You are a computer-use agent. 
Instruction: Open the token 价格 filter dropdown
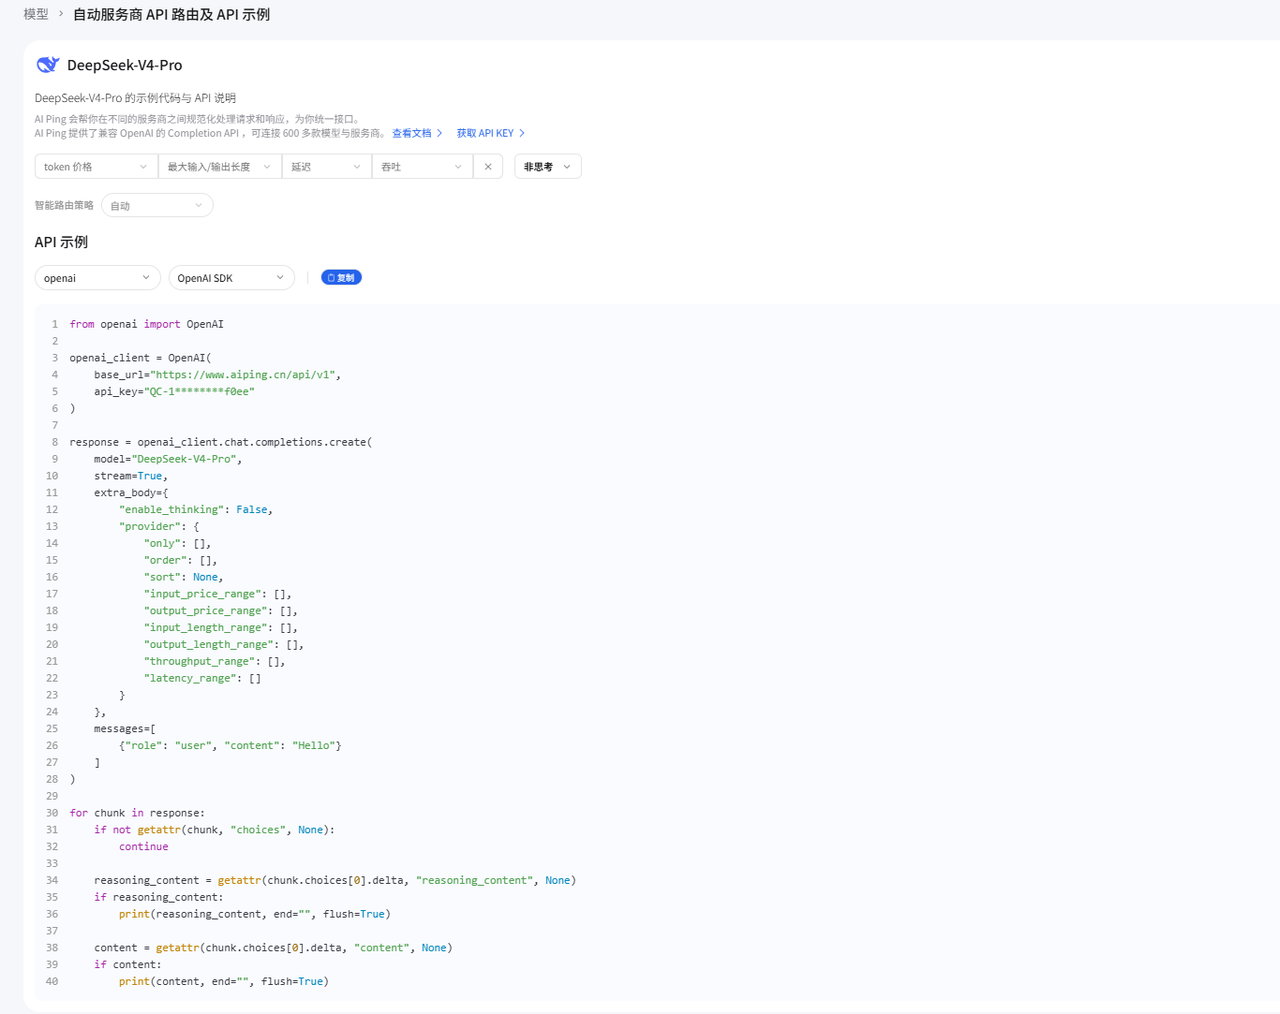(x=96, y=167)
